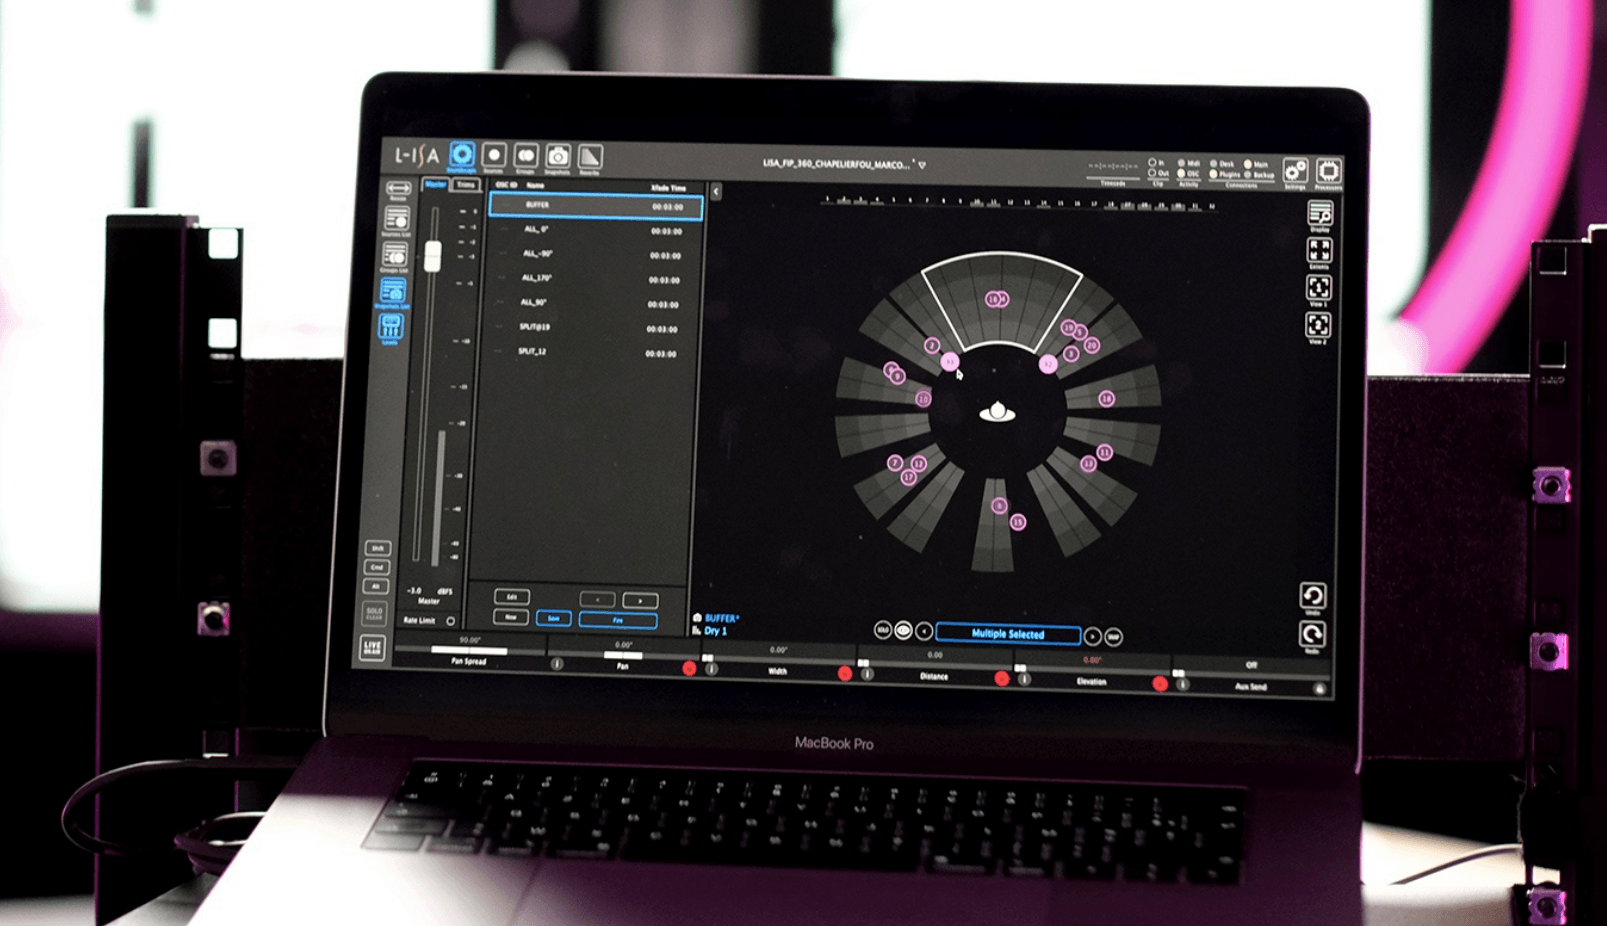Open the Display options icon

click(x=1320, y=213)
